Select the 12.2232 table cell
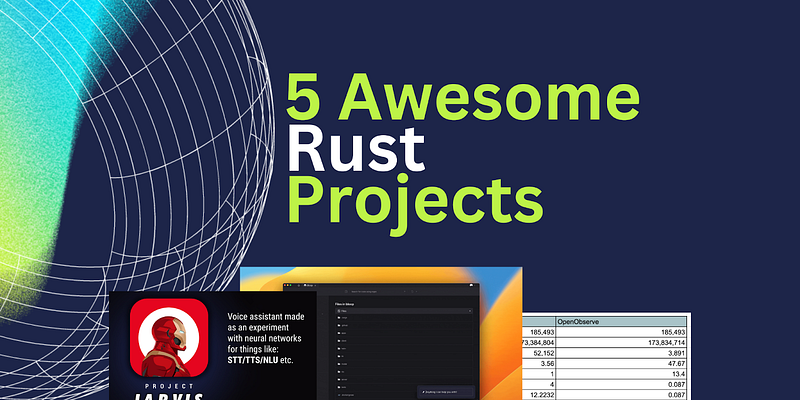This screenshot has width=800, height=400. [x=539, y=394]
